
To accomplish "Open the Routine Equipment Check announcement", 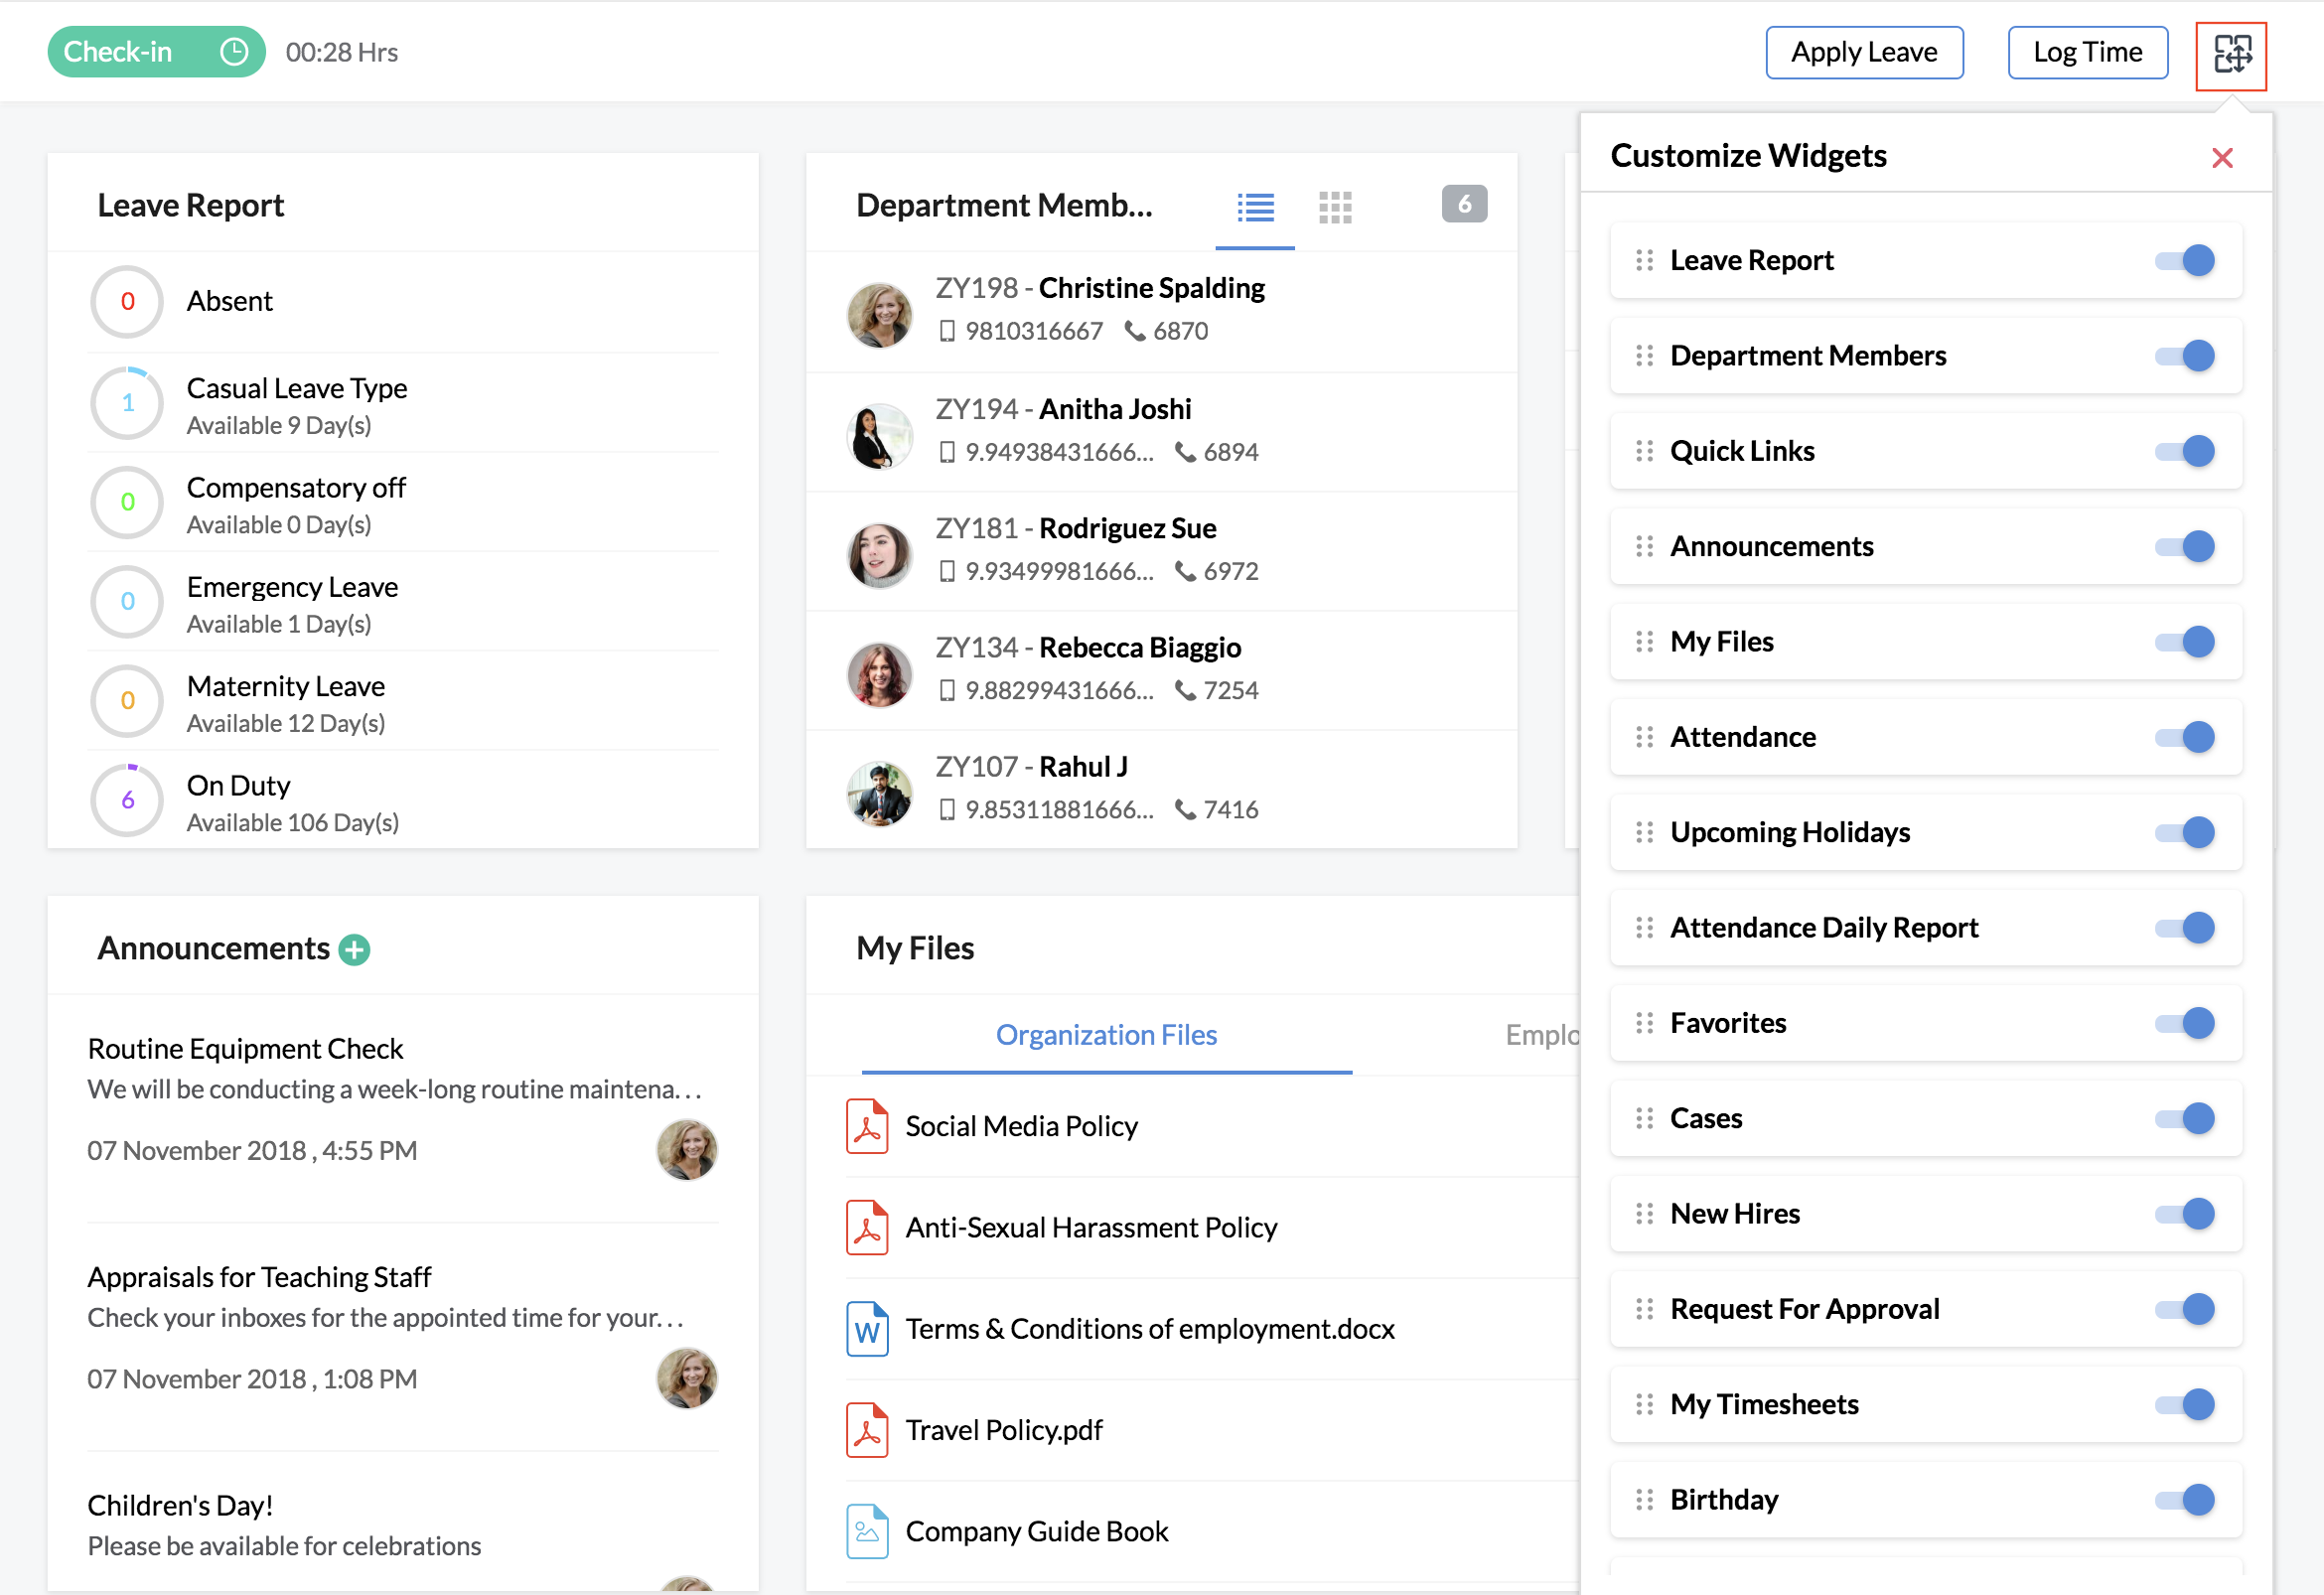I will [245, 1048].
